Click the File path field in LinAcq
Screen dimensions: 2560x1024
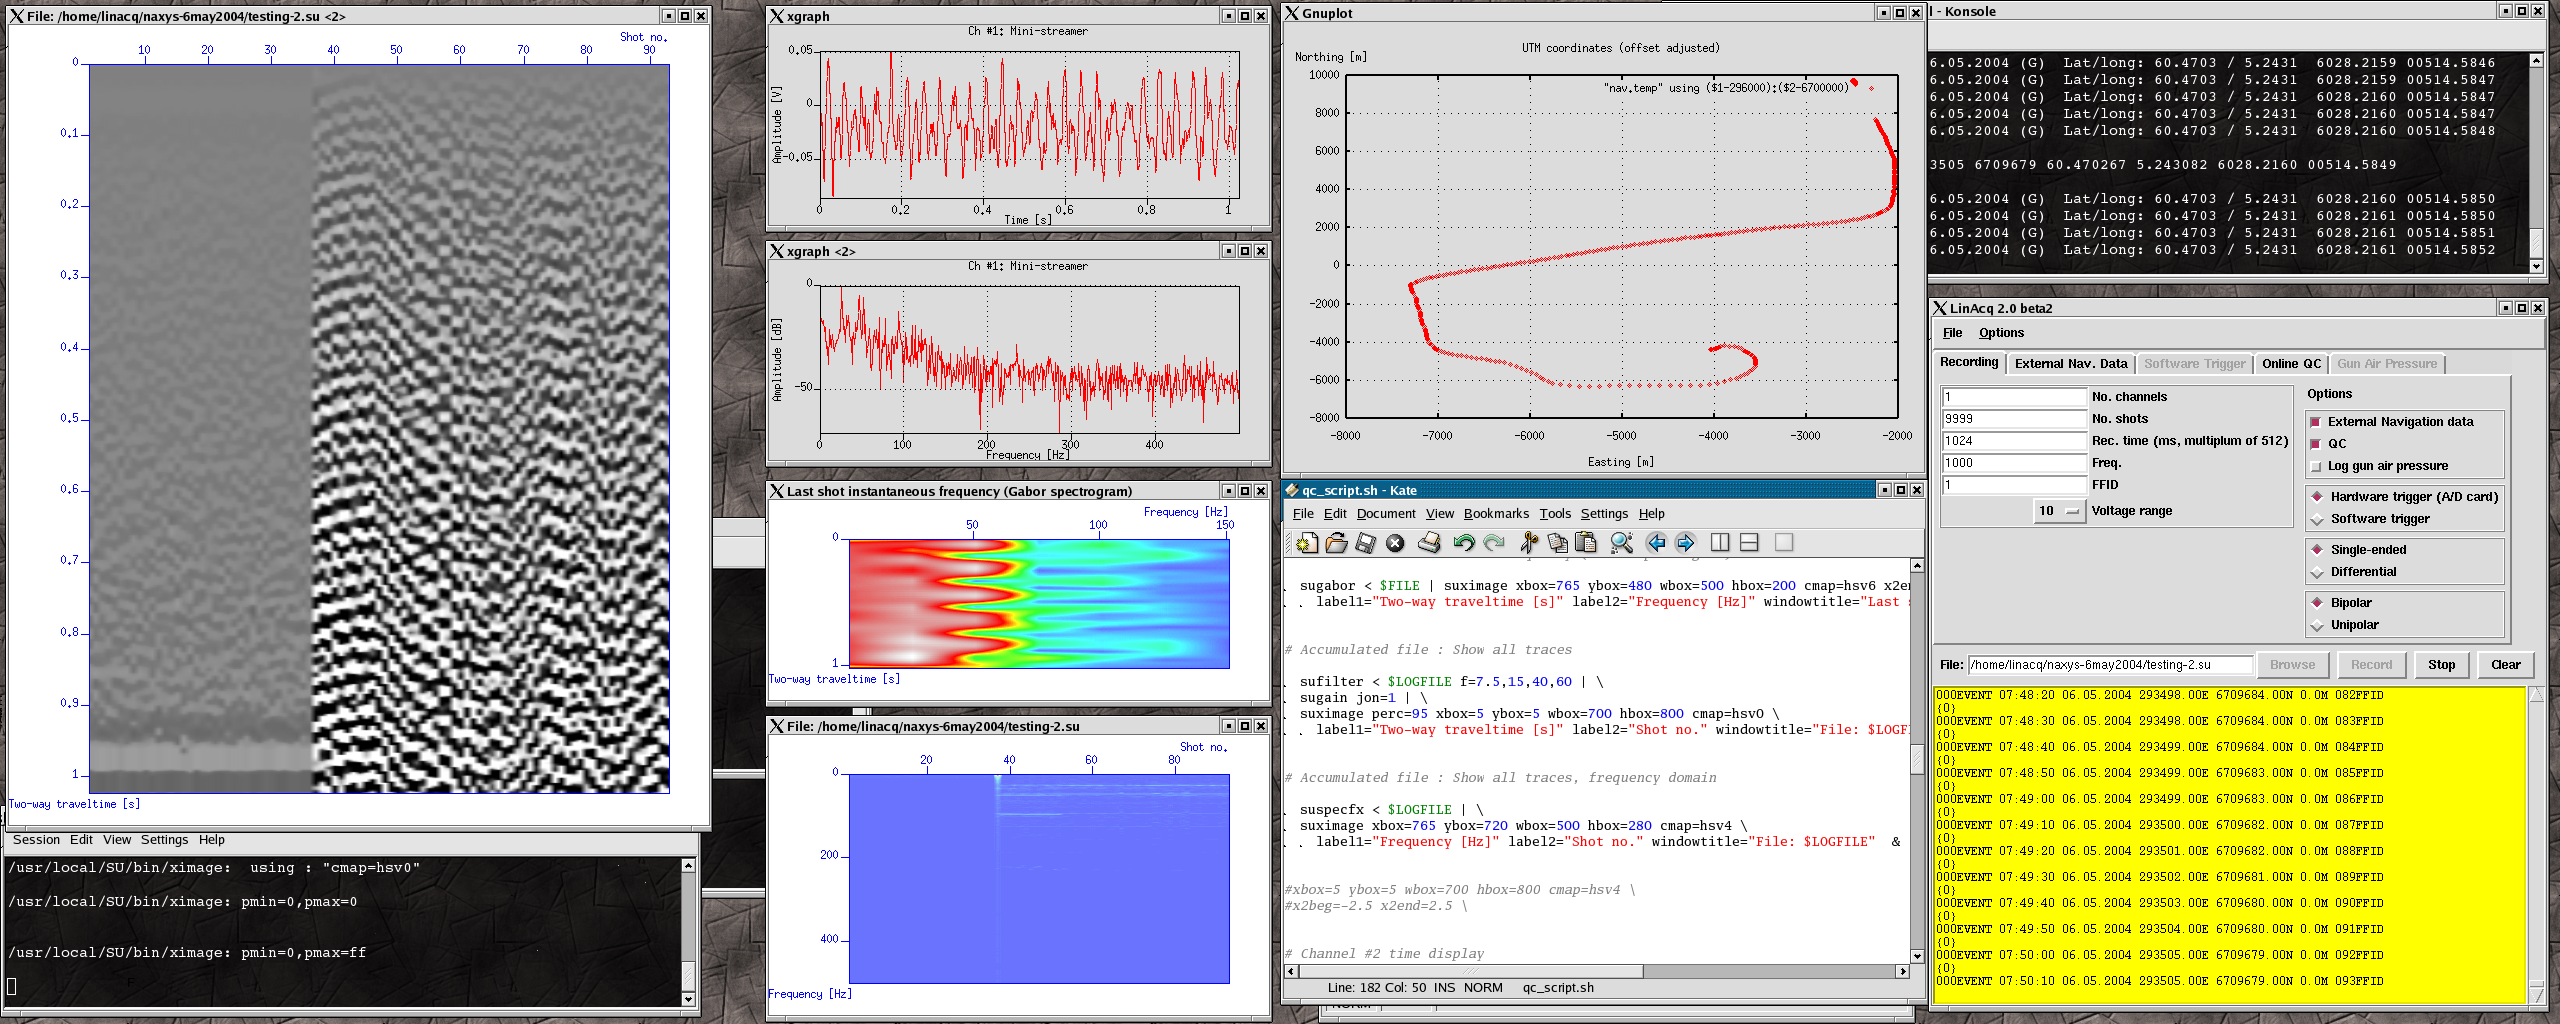pos(2110,665)
